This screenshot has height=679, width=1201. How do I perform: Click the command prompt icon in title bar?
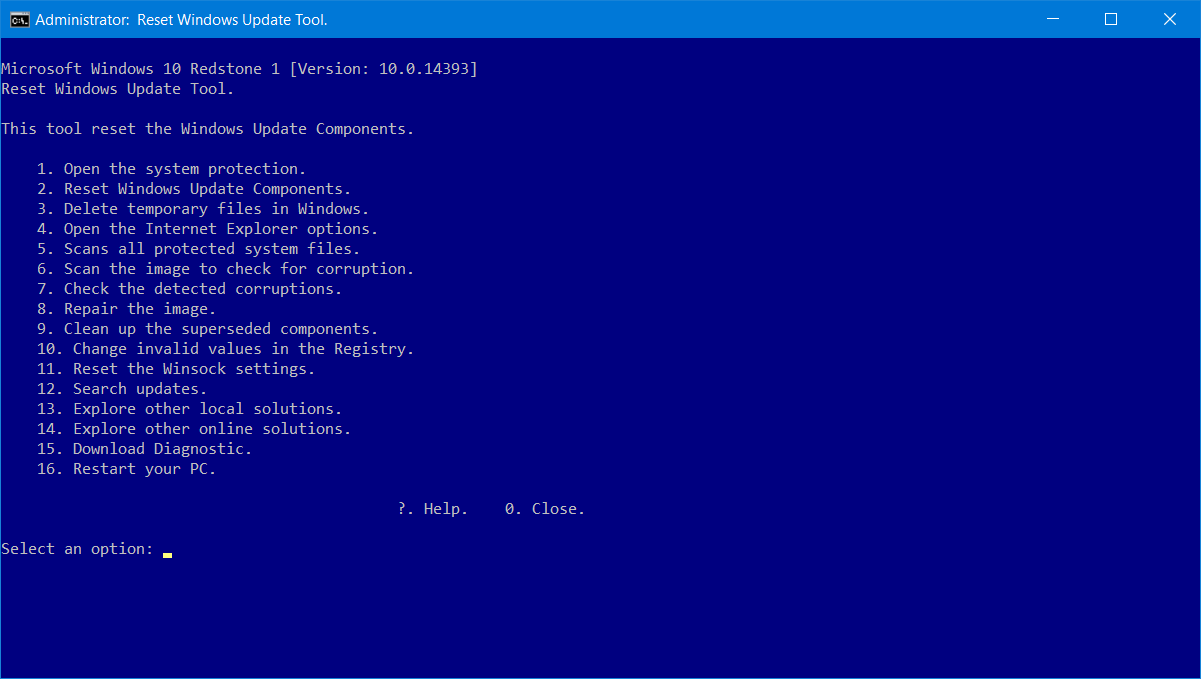(x=18, y=19)
